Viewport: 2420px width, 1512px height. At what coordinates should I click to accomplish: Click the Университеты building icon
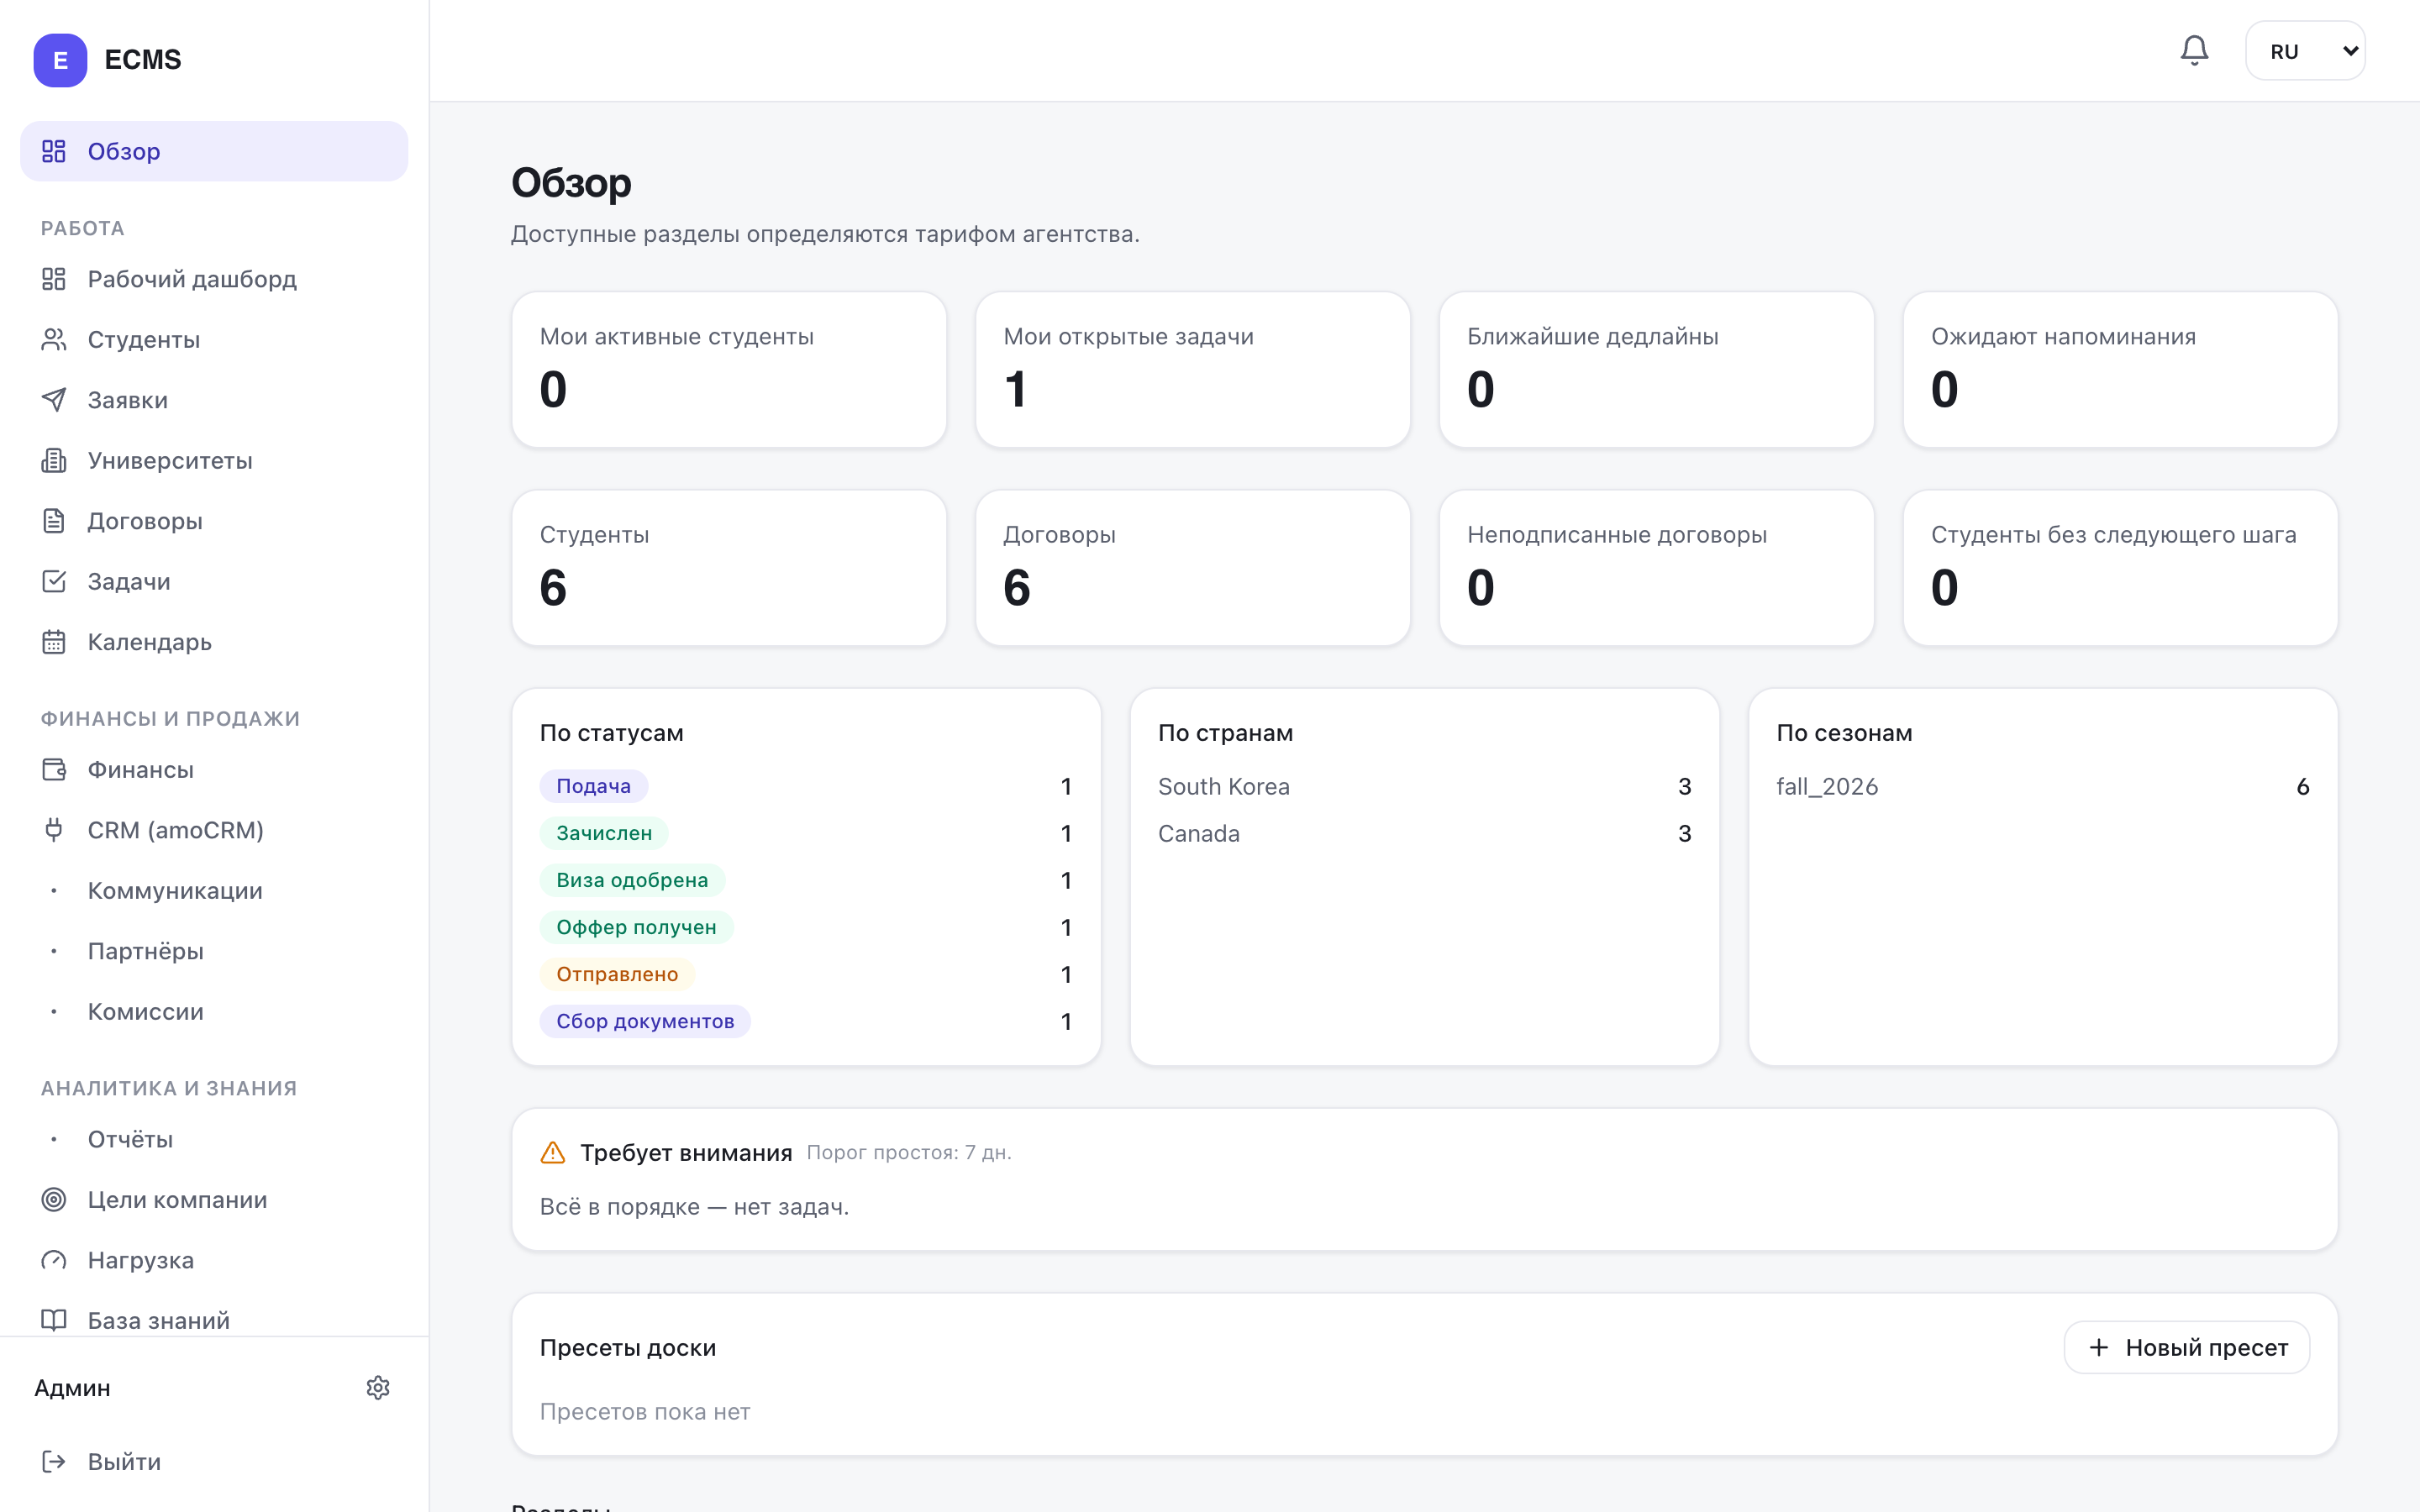click(x=54, y=461)
